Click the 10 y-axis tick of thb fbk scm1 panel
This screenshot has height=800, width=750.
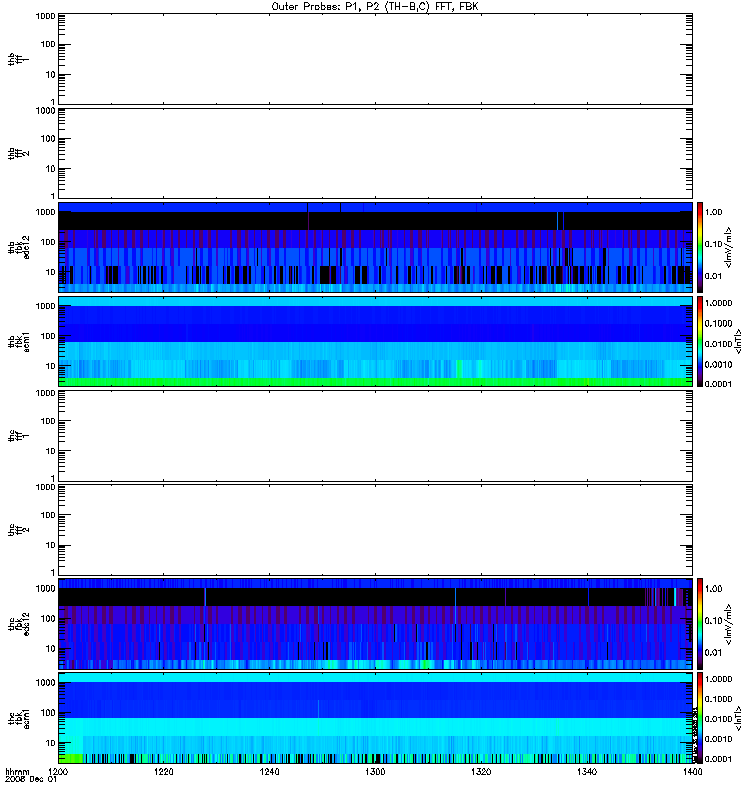point(51,366)
